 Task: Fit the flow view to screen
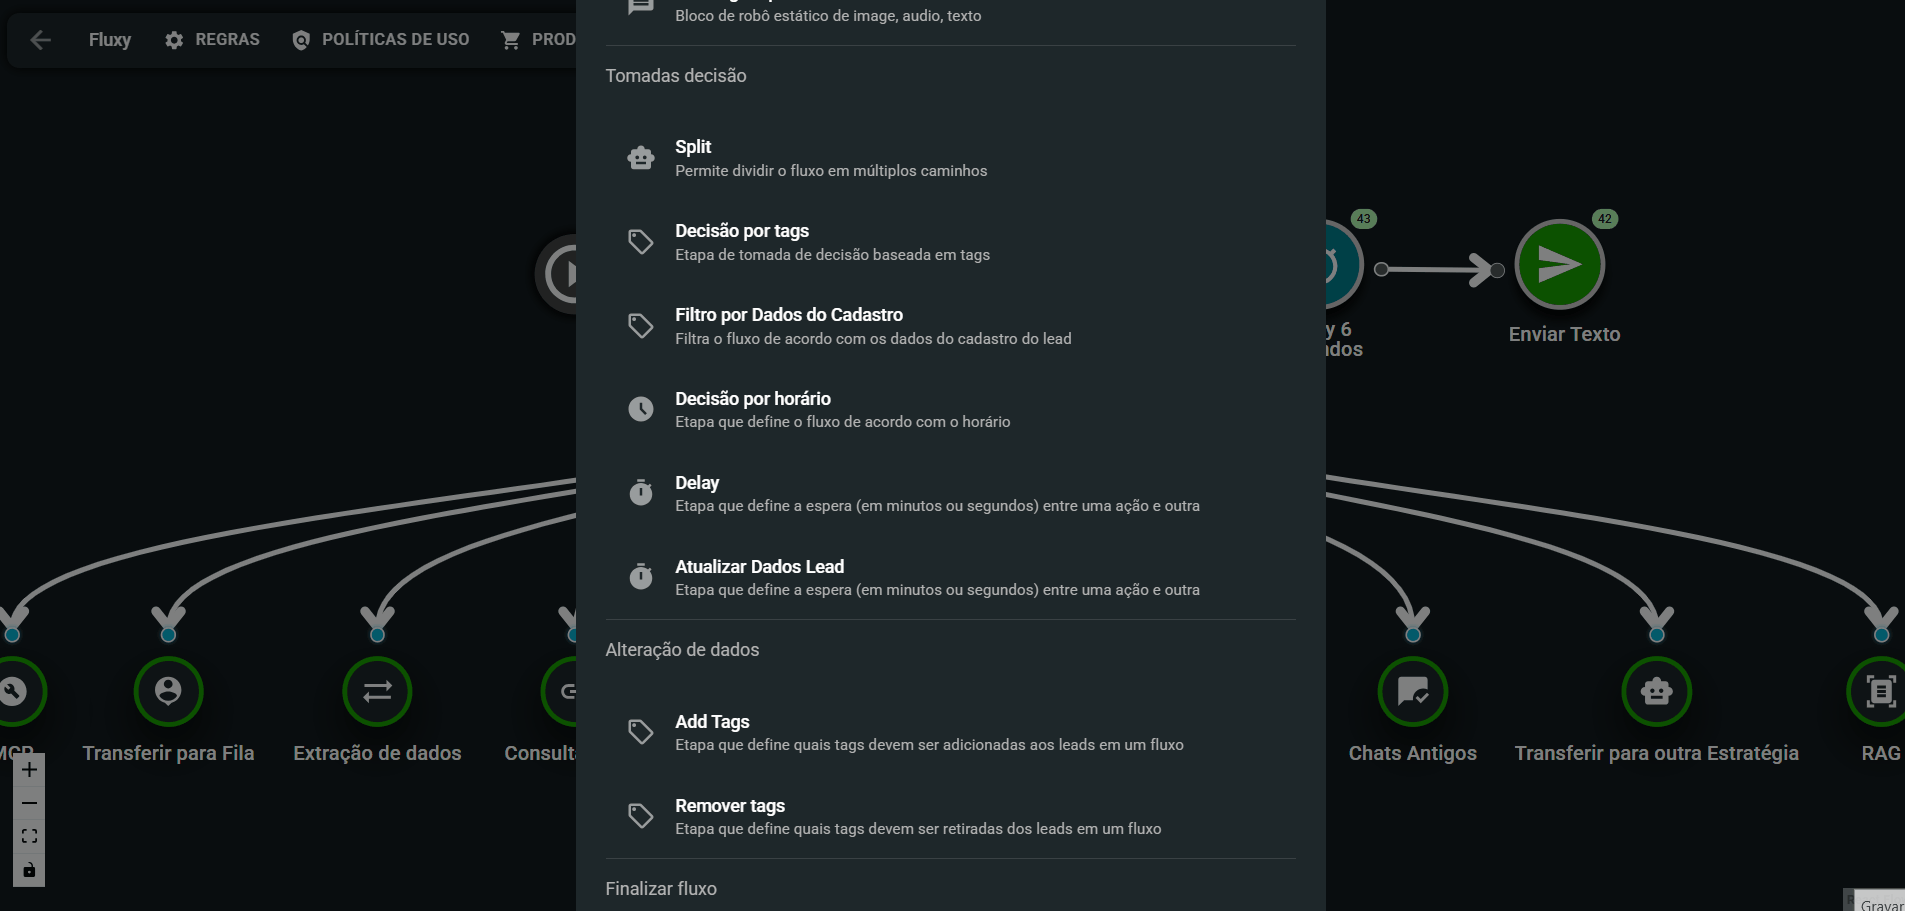pos(29,836)
